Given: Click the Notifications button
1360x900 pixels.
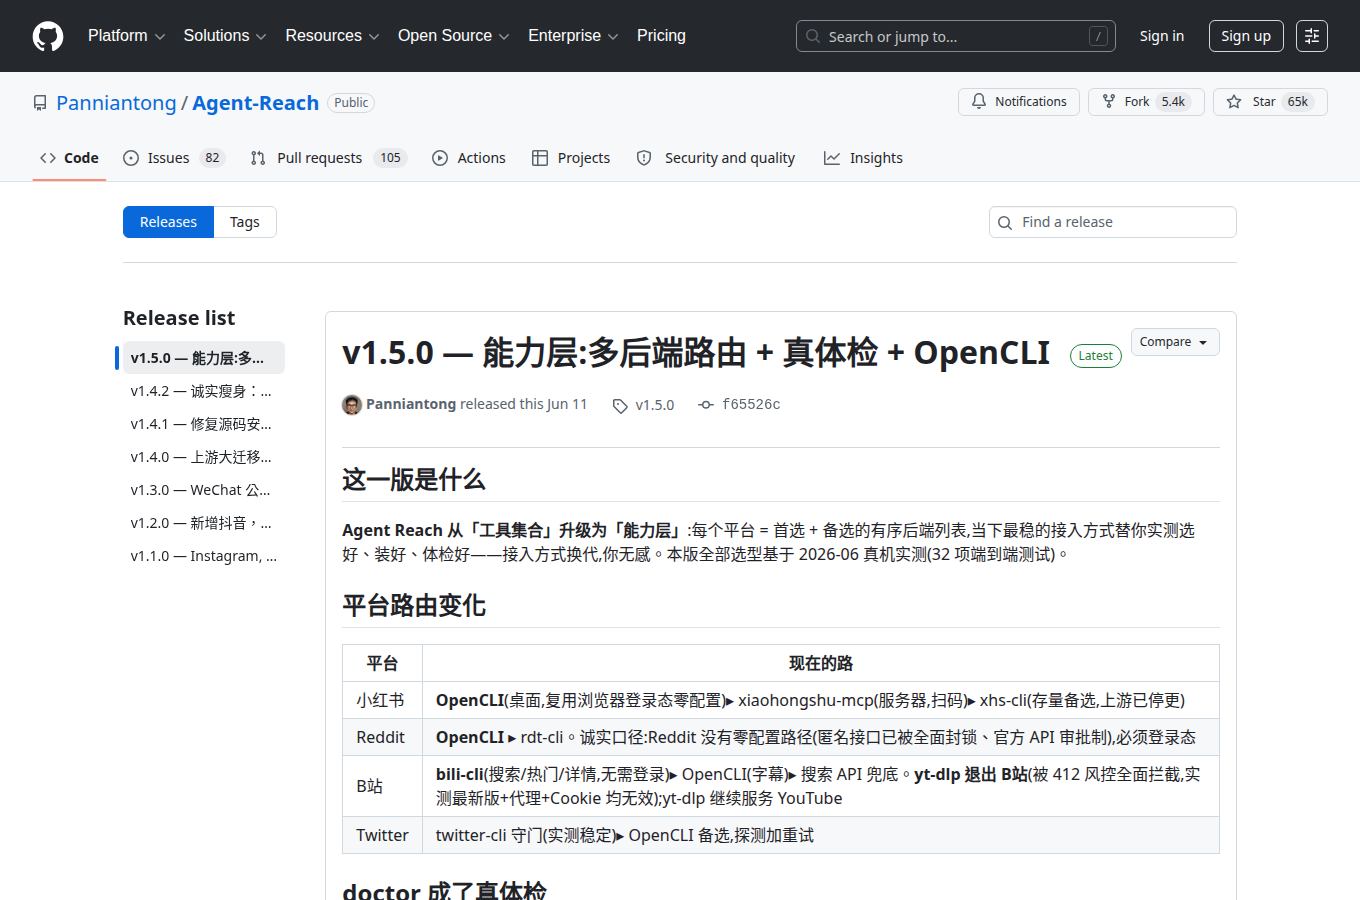Looking at the screenshot, I should click(x=1019, y=102).
